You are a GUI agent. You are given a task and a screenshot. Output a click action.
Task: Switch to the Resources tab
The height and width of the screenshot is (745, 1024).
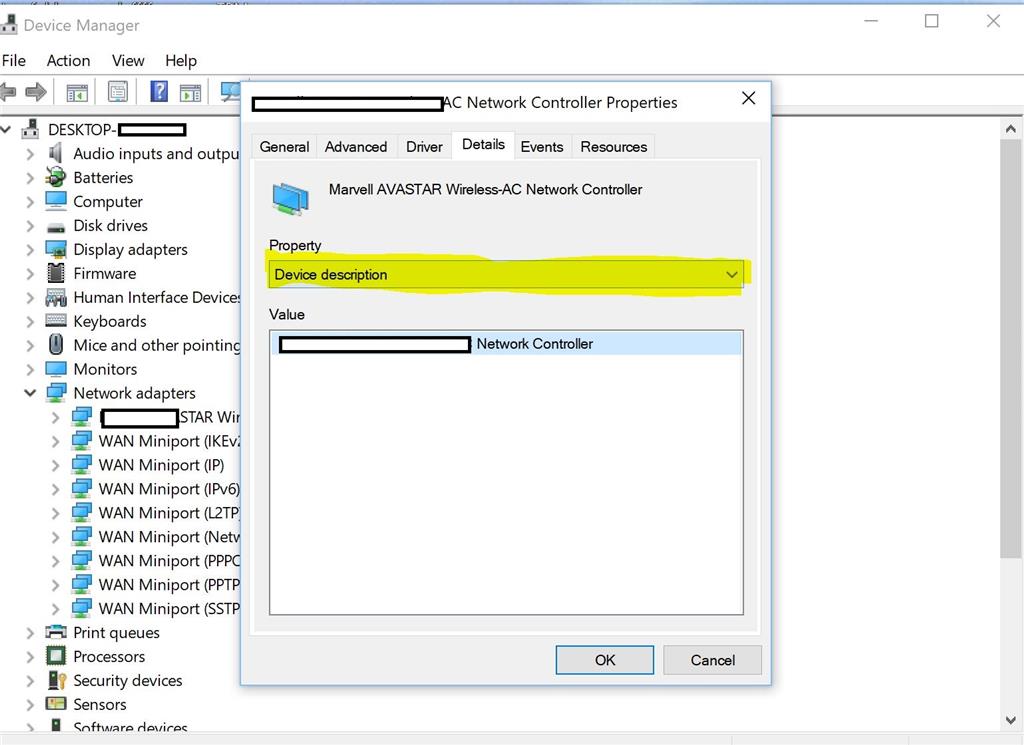pyautogui.click(x=613, y=147)
